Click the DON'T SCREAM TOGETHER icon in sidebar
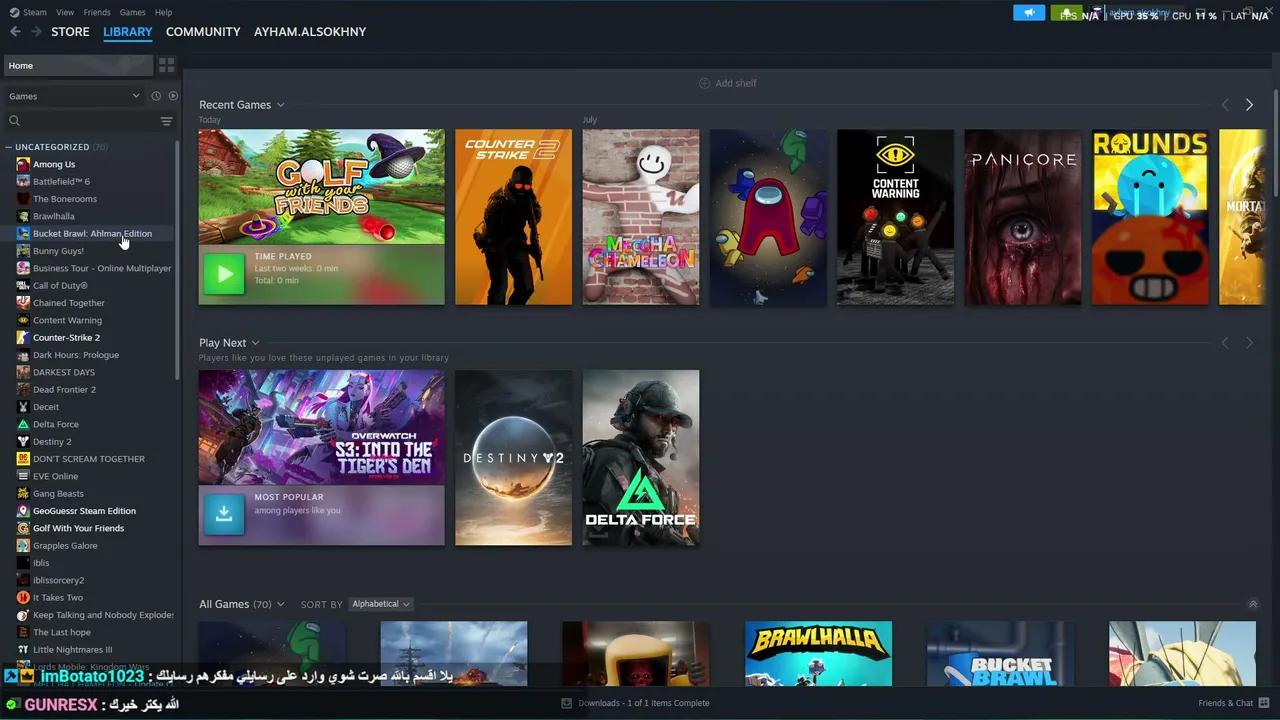This screenshot has width=1280, height=720. click(x=23, y=459)
